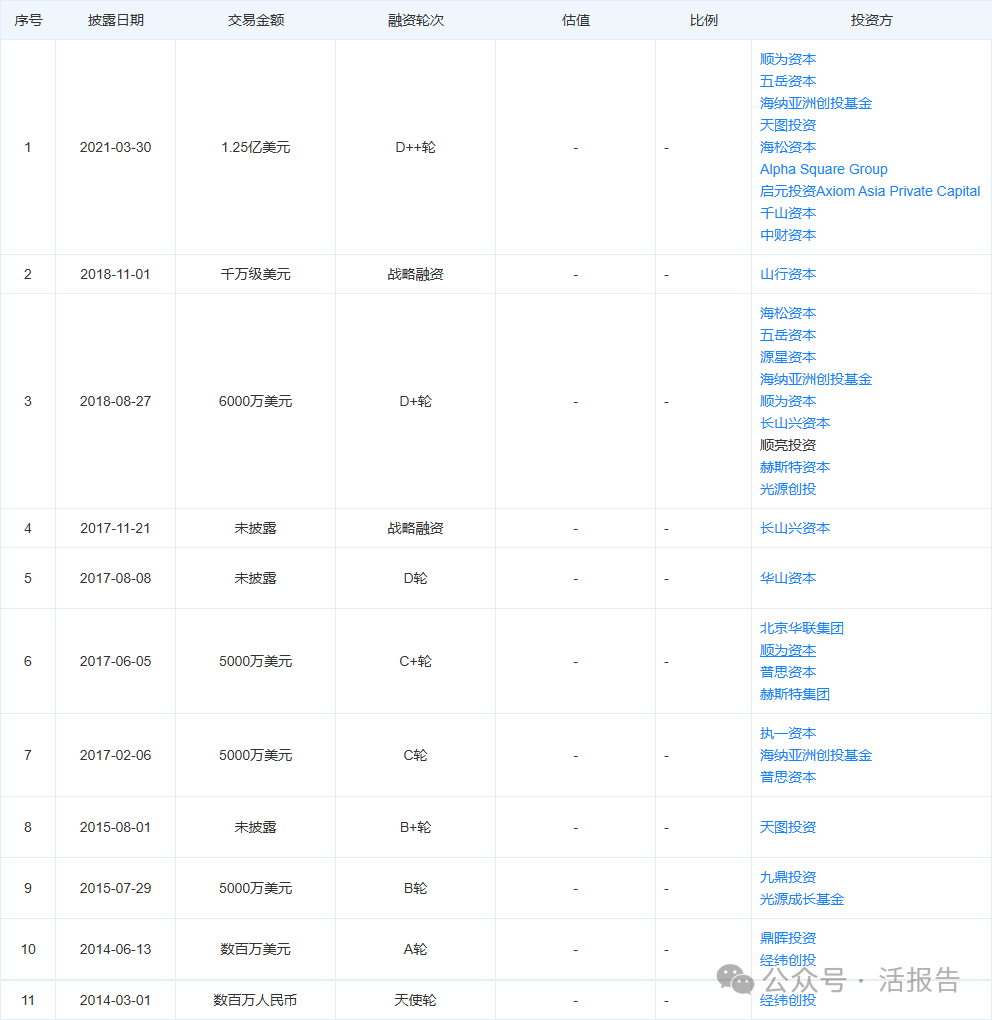Screen dimensions: 992x1020
Task: Open the 五岳资本 investor link
Action: (x=787, y=81)
